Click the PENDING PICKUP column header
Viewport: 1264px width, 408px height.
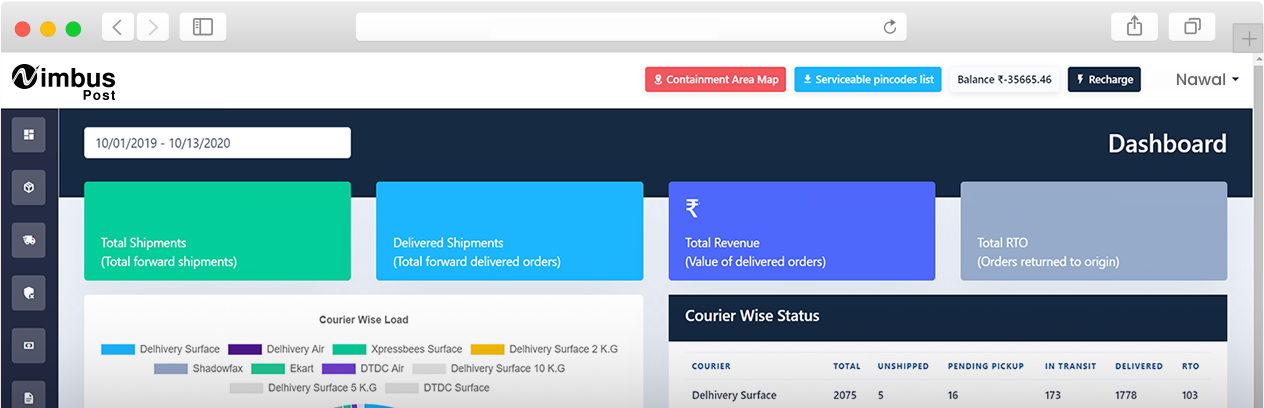(987, 367)
